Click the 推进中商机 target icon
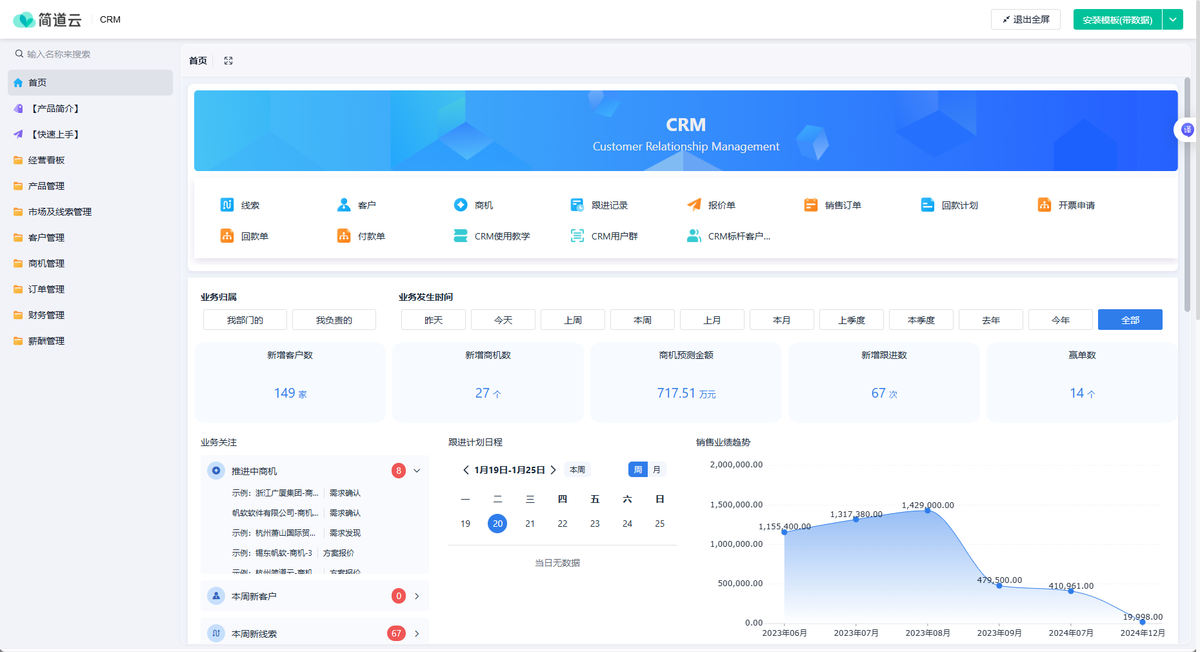 click(216, 470)
